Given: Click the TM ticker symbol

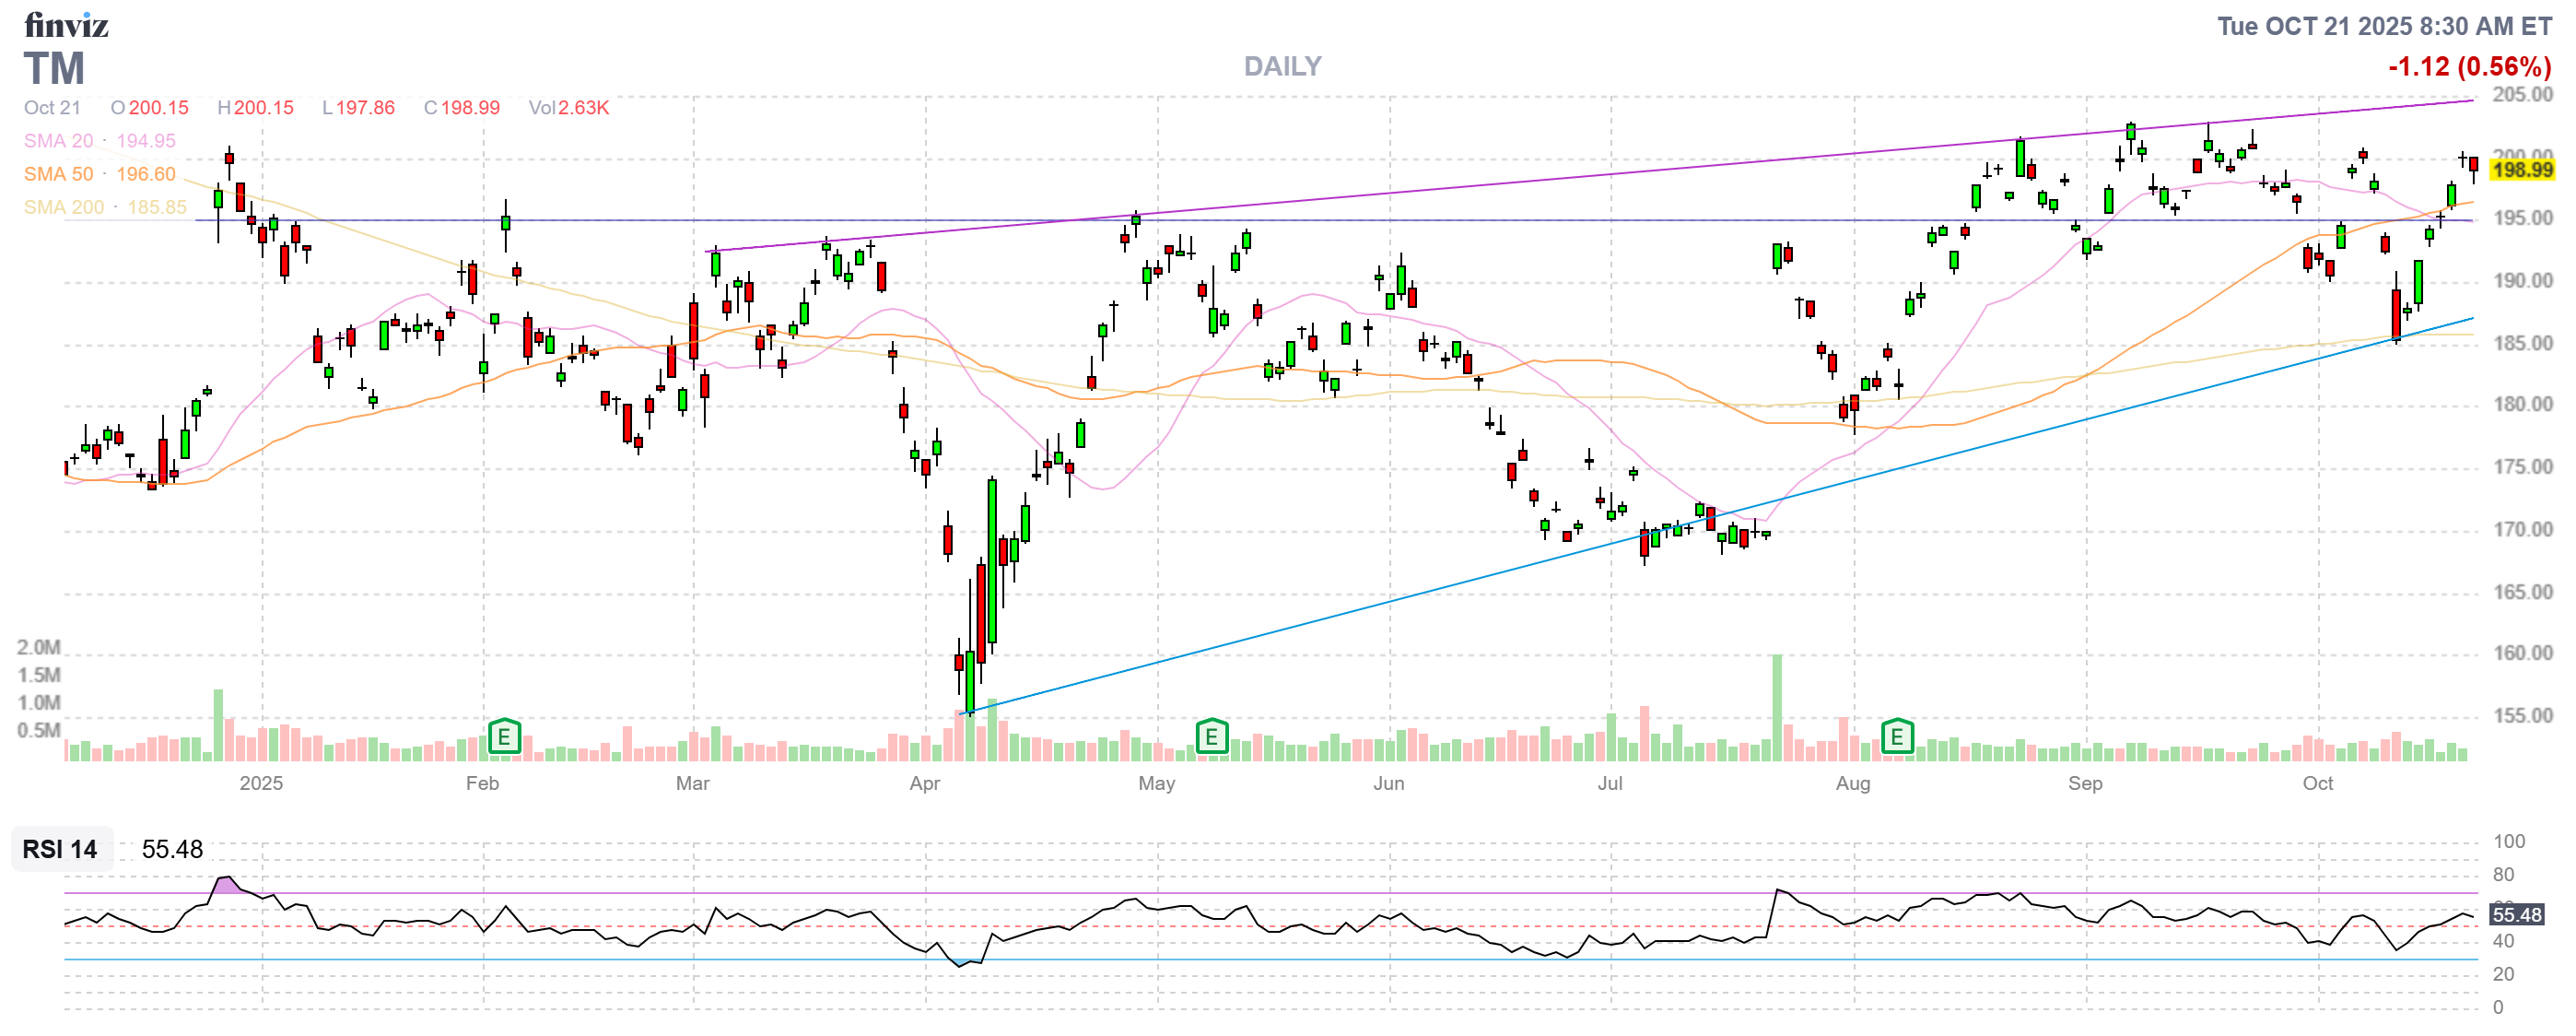Looking at the screenshot, I should tap(54, 70).
